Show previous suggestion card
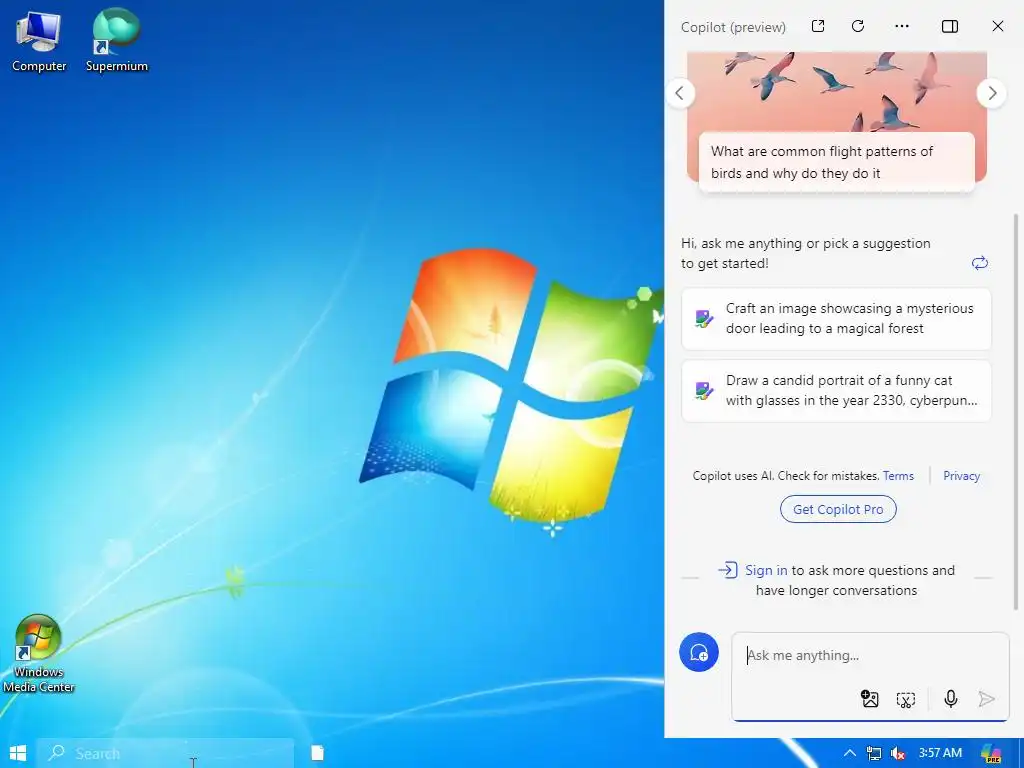 (x=680, y=93)
